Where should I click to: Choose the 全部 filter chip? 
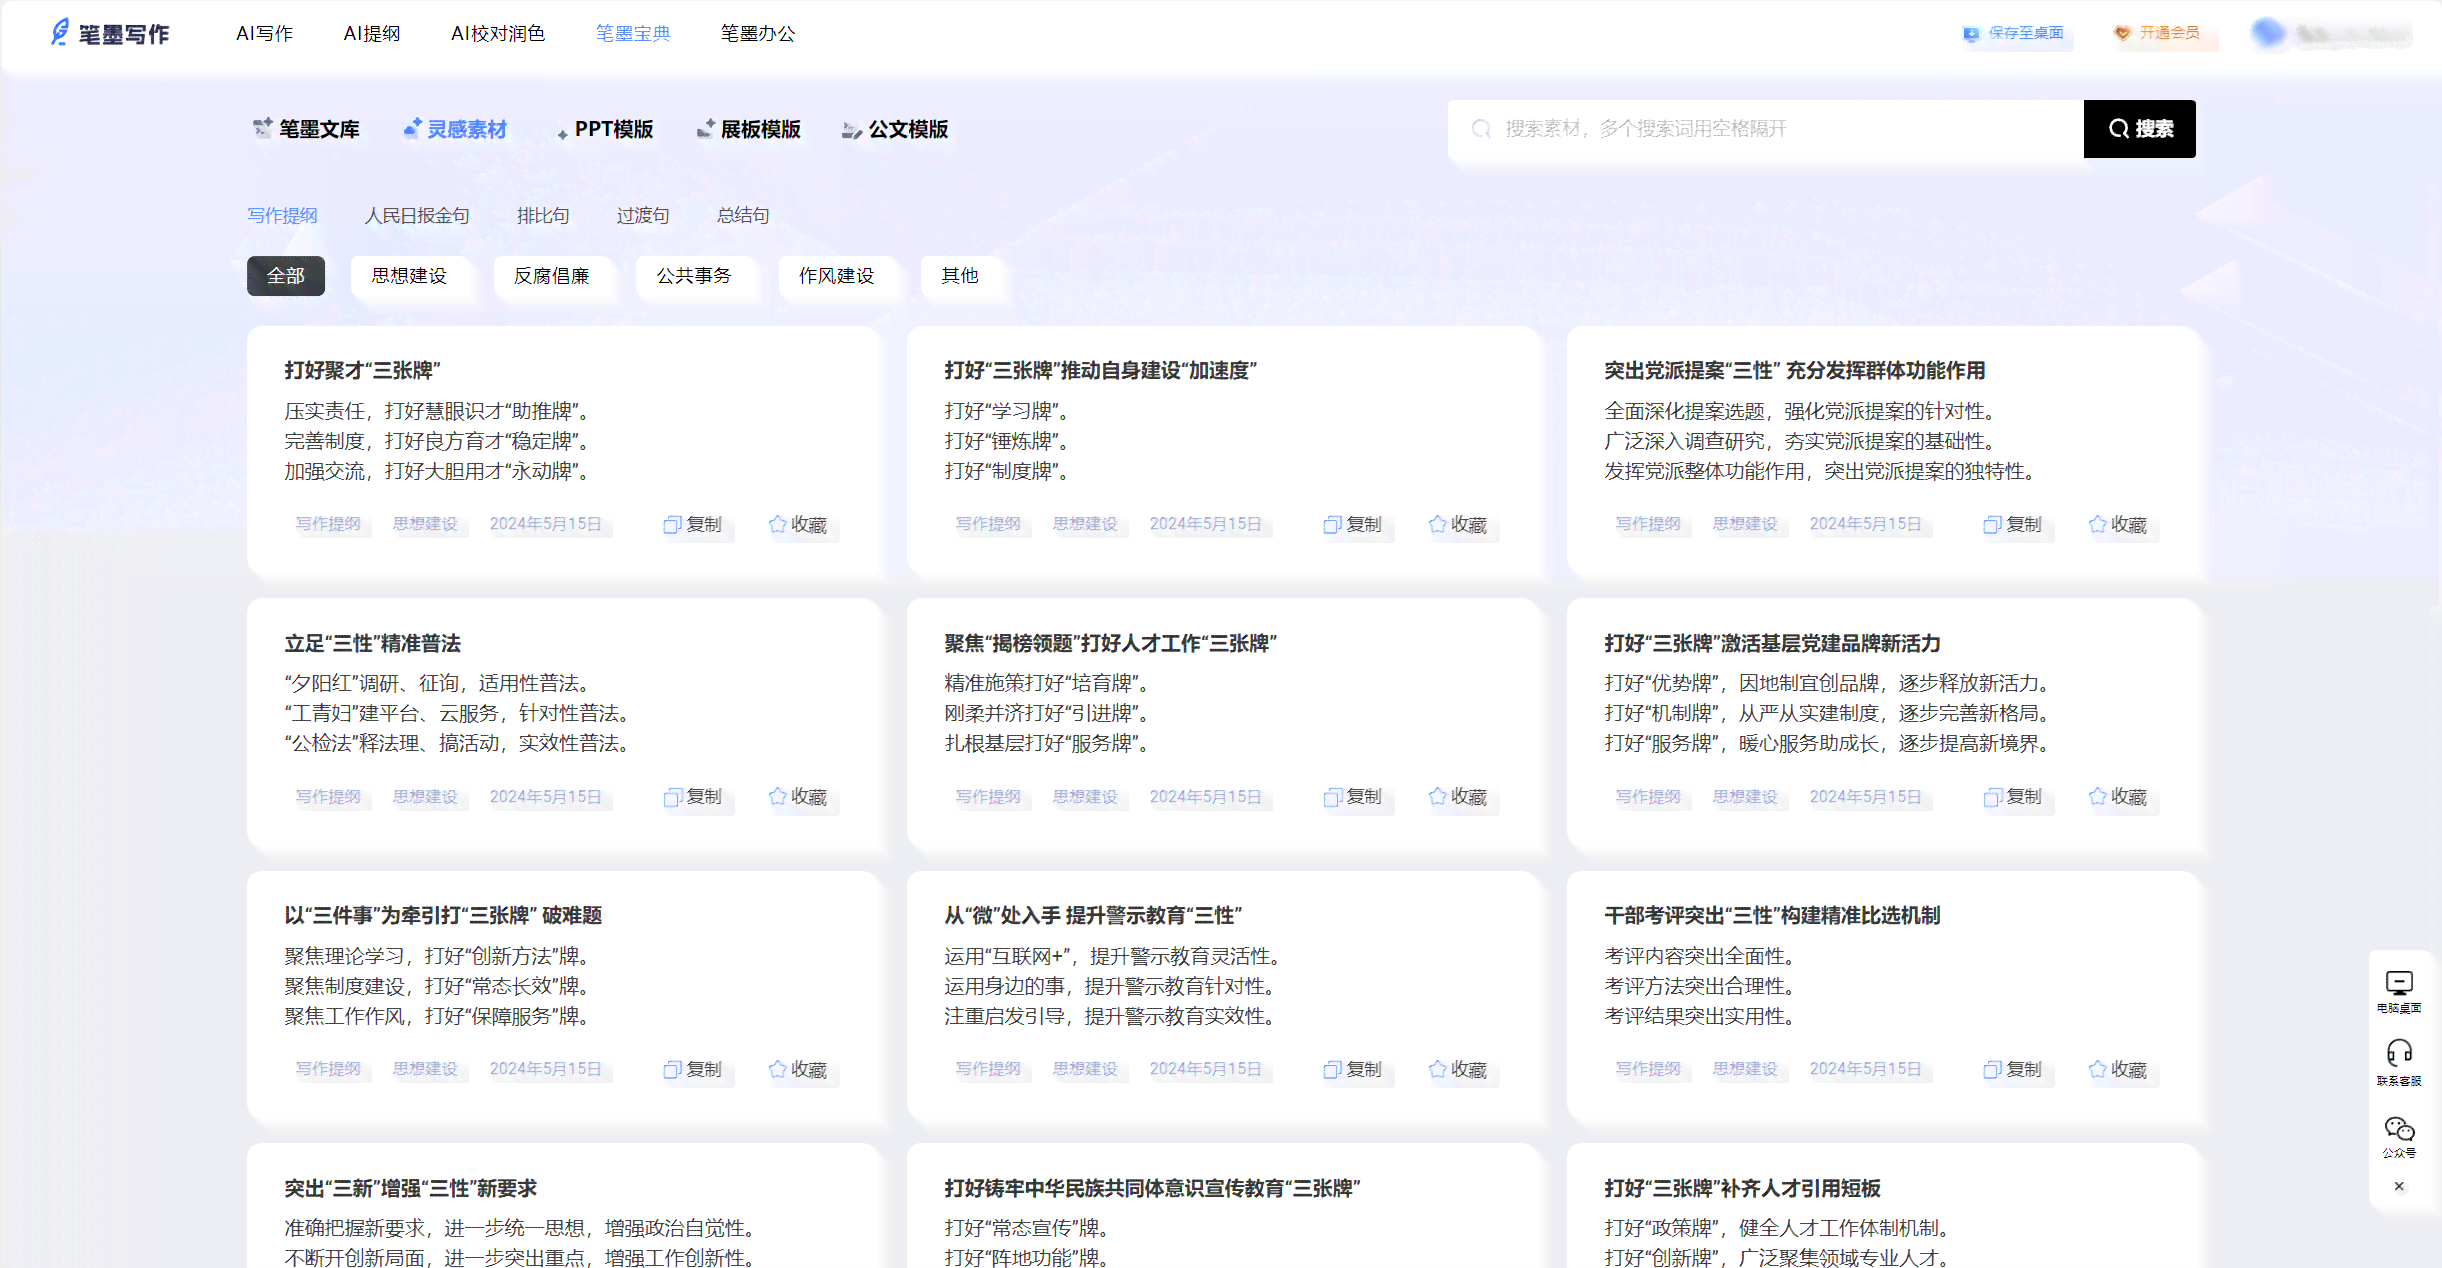click(286, 276)
